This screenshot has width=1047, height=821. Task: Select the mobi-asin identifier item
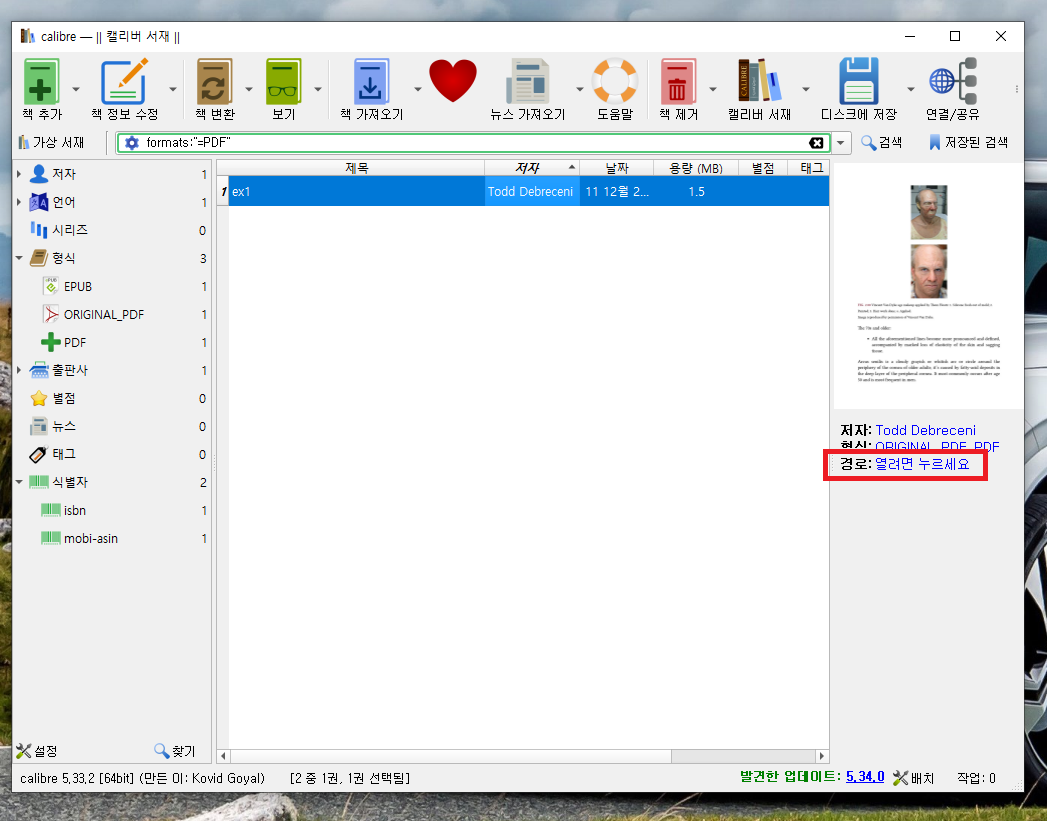pyautogui.click(x=79, y=539)
